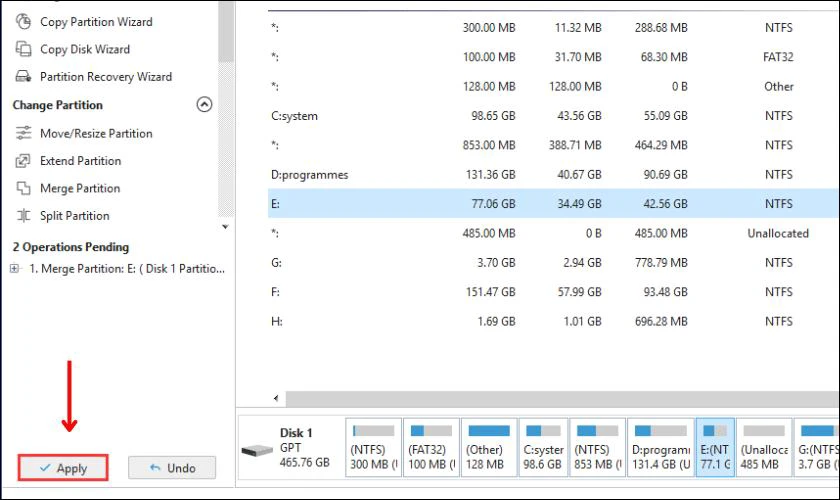Click C:system 98.6 GB block in disk map
Image resolution: width=840 pixels, height=500 pixels.
pyautogui.click(x=543, y=447)
